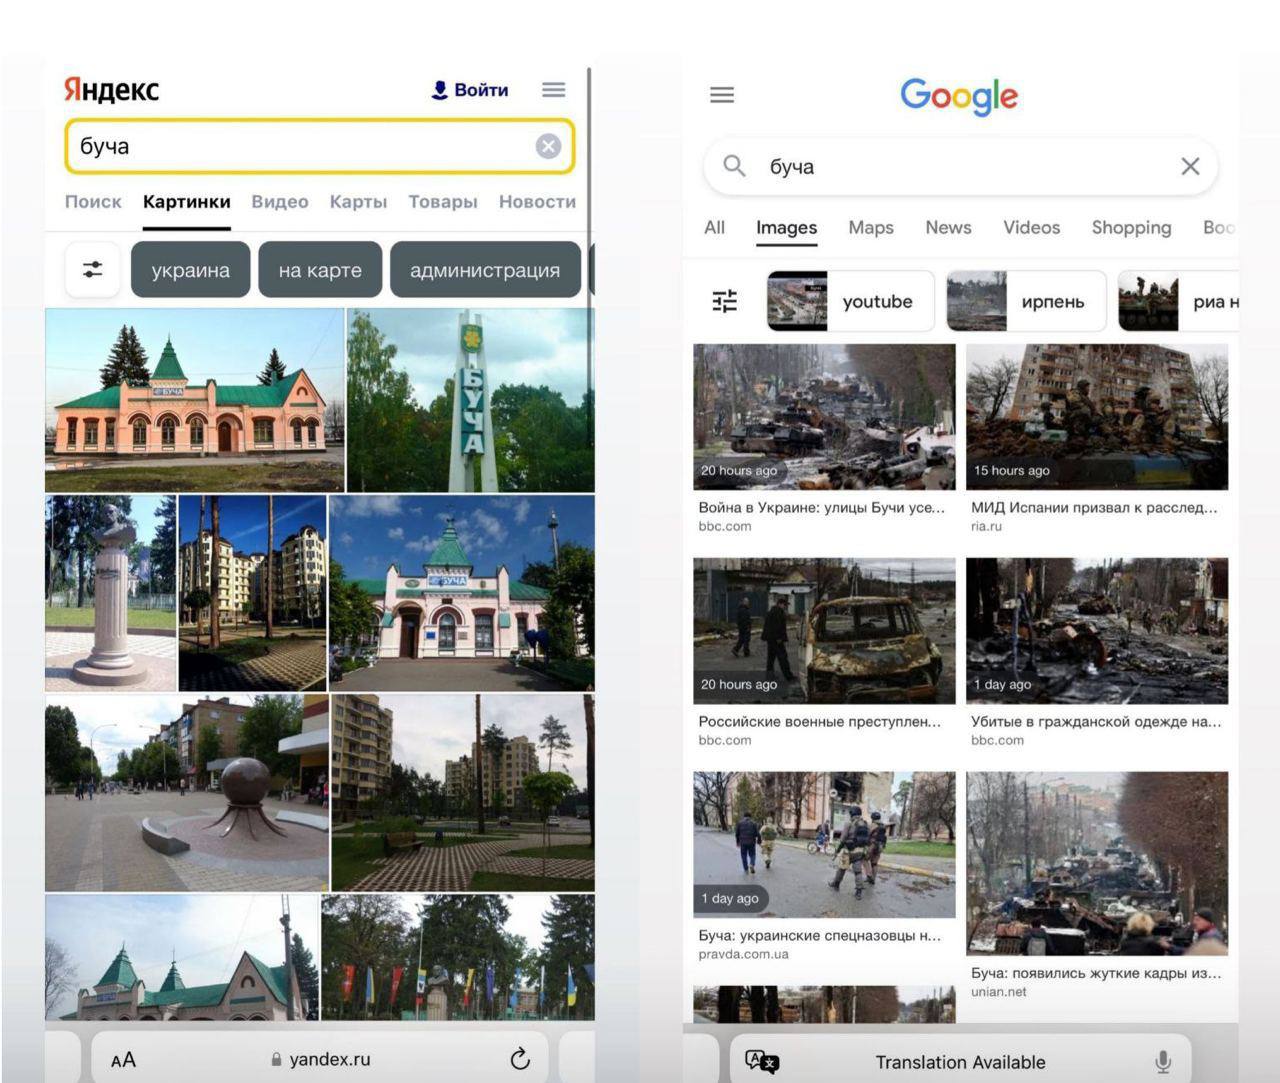The height and width of the screenshot is (1083, 1280).
Task: Open Google image search filters
Action: point(725,301)
